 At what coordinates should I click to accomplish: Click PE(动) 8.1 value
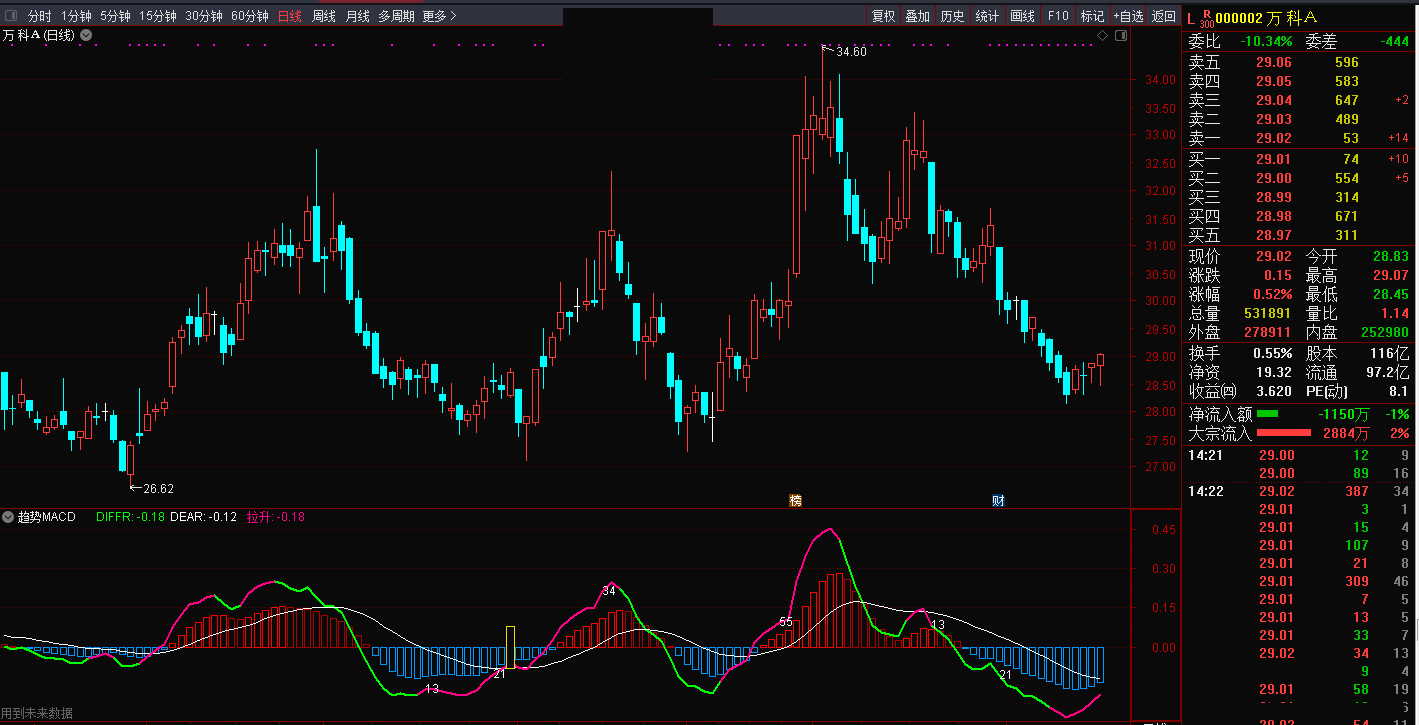(1399, 391)
